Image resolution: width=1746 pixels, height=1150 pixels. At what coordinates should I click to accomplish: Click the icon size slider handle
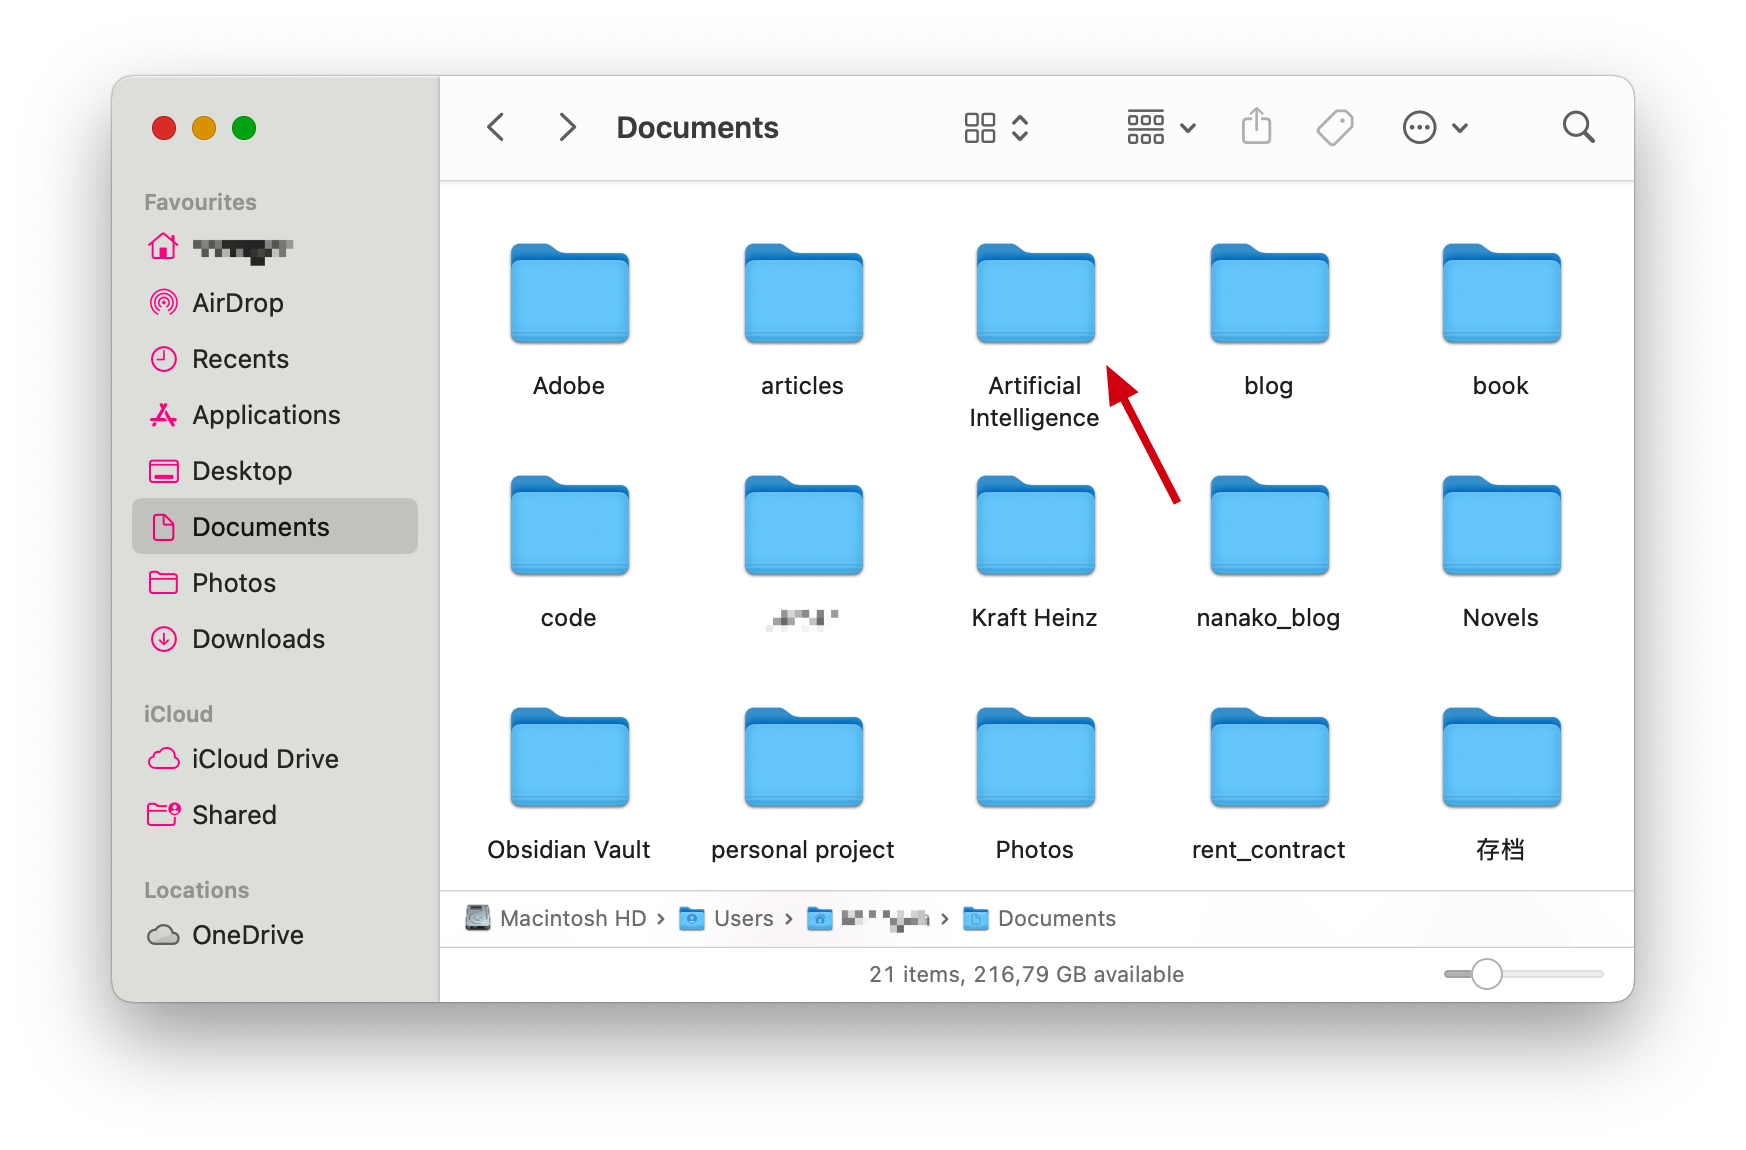(x=1487, y=974)
